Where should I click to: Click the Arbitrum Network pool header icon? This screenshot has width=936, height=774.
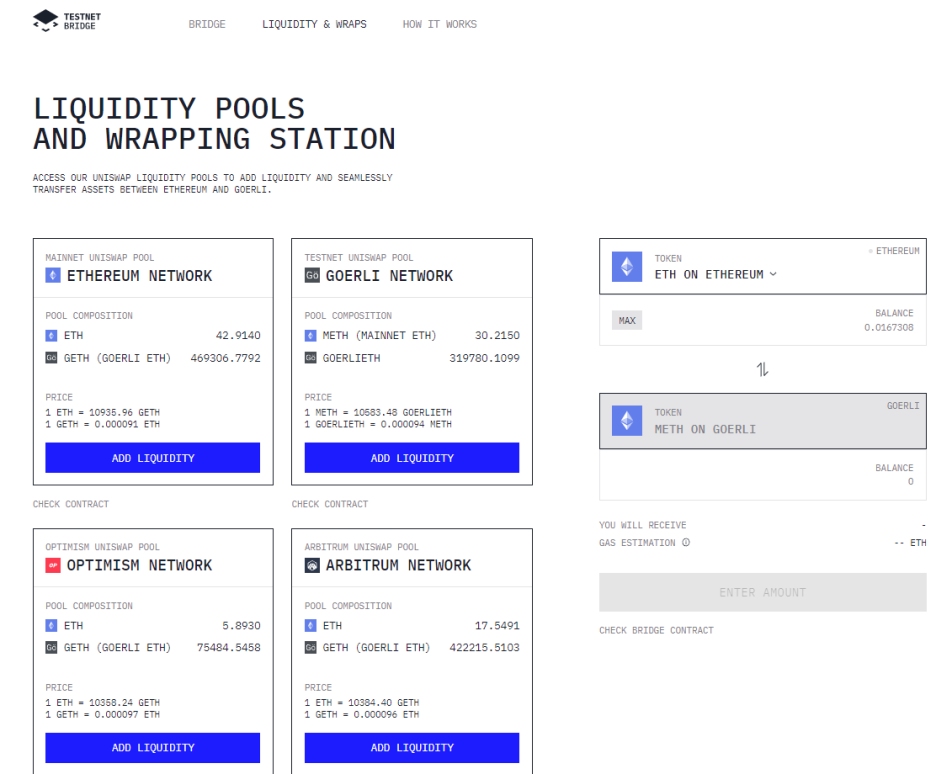pos(312,565)
